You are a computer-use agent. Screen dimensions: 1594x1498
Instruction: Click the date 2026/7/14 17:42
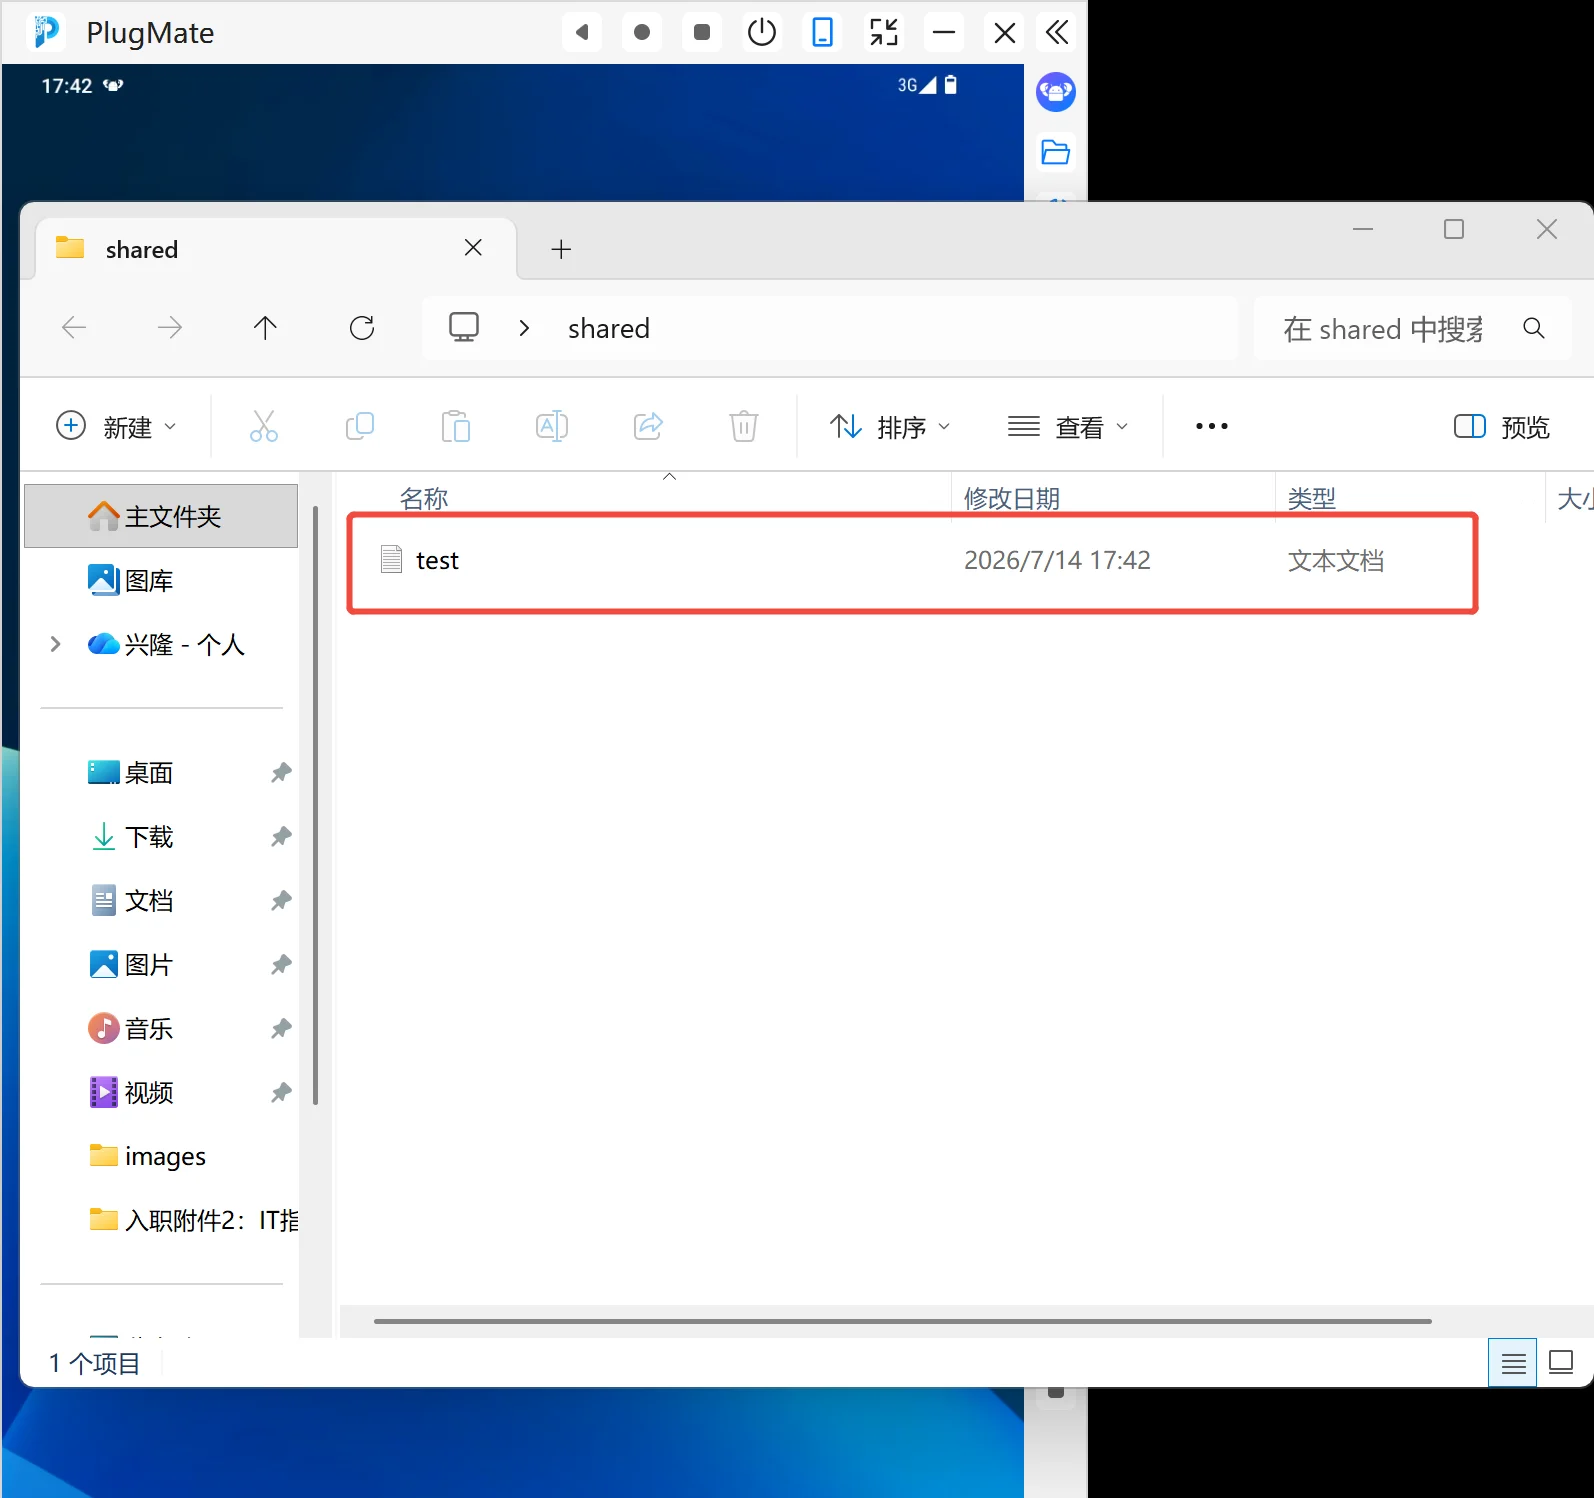click(1057, 560)
